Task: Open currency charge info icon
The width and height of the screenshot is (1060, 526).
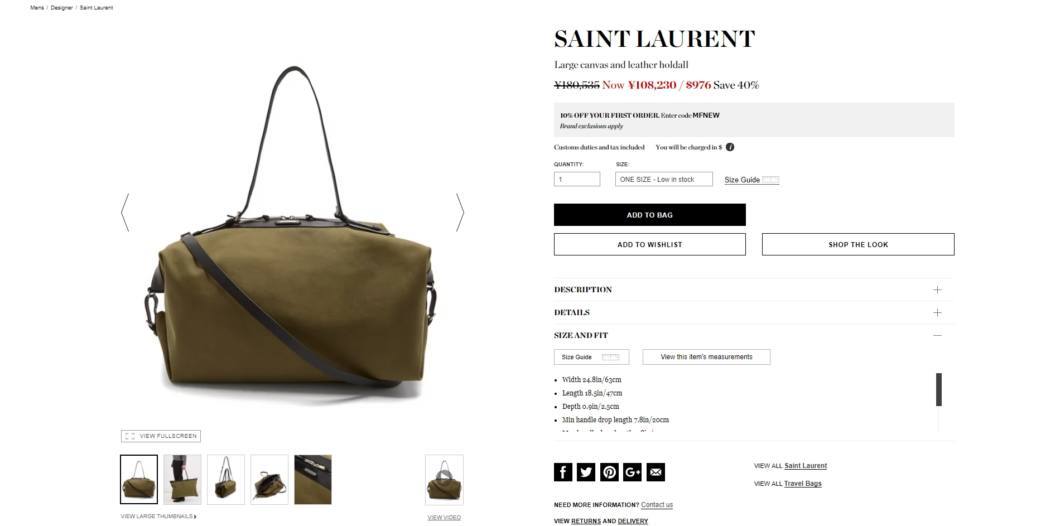Action: click(x=730, y=147)
